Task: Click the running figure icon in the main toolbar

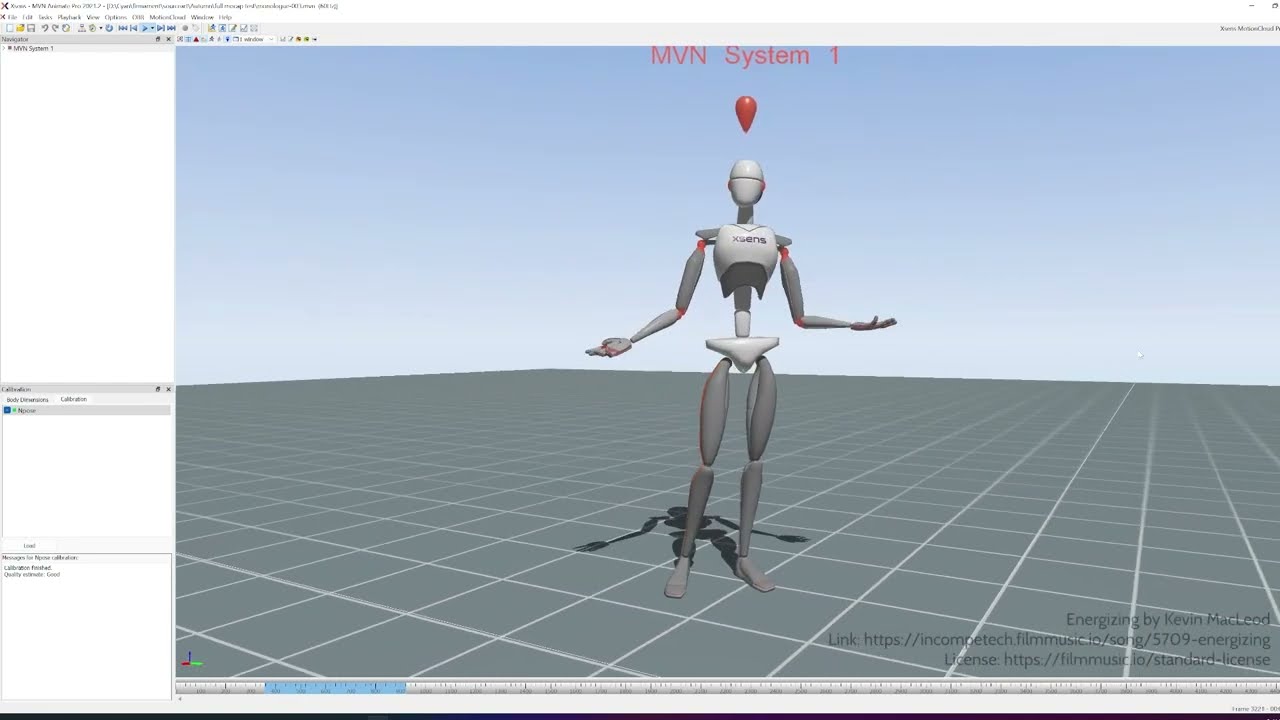Action: (212, 28)
